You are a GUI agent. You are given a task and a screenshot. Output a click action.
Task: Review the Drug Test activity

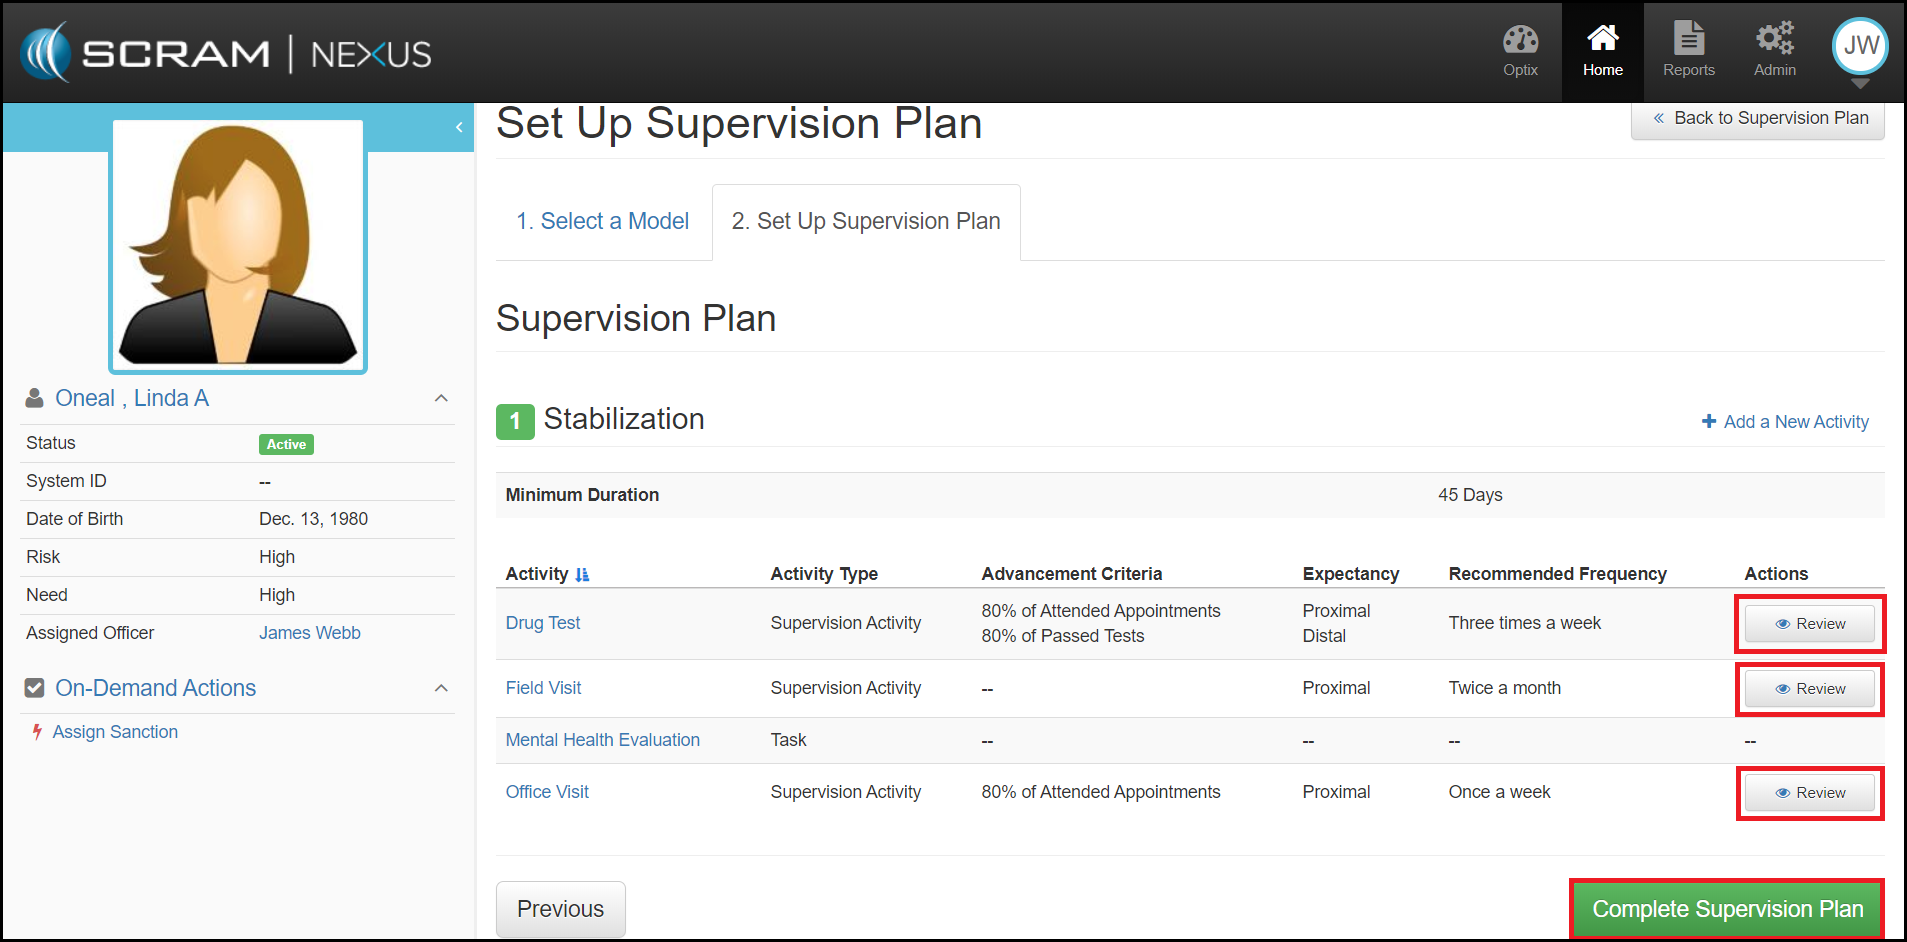[x=1809, y=624]
